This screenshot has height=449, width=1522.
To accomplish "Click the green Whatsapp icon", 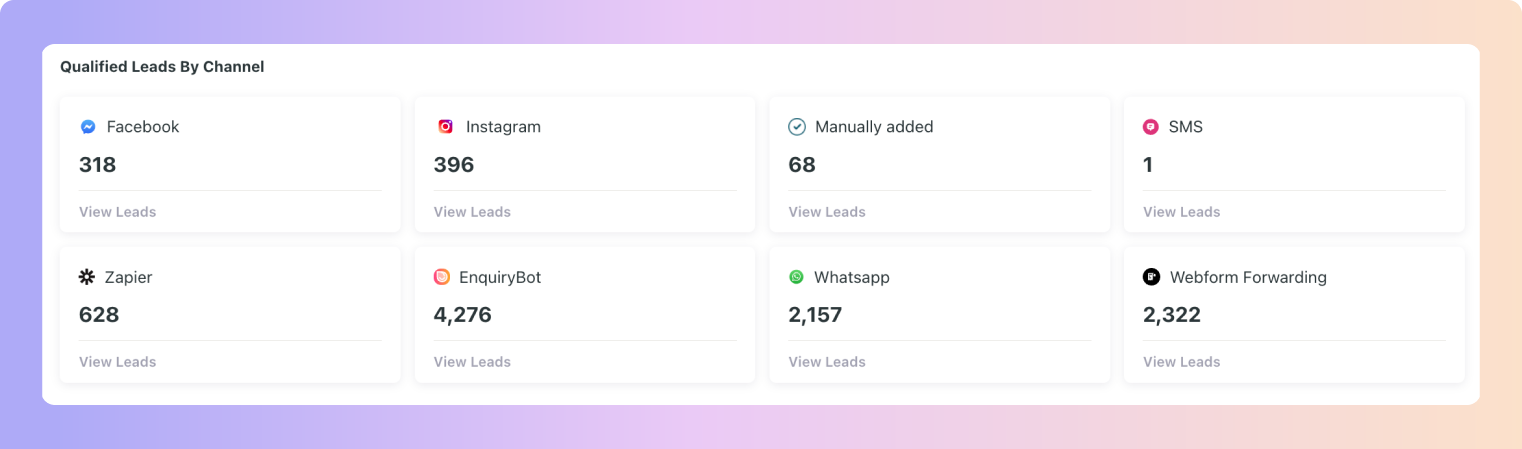I will 796,277.
